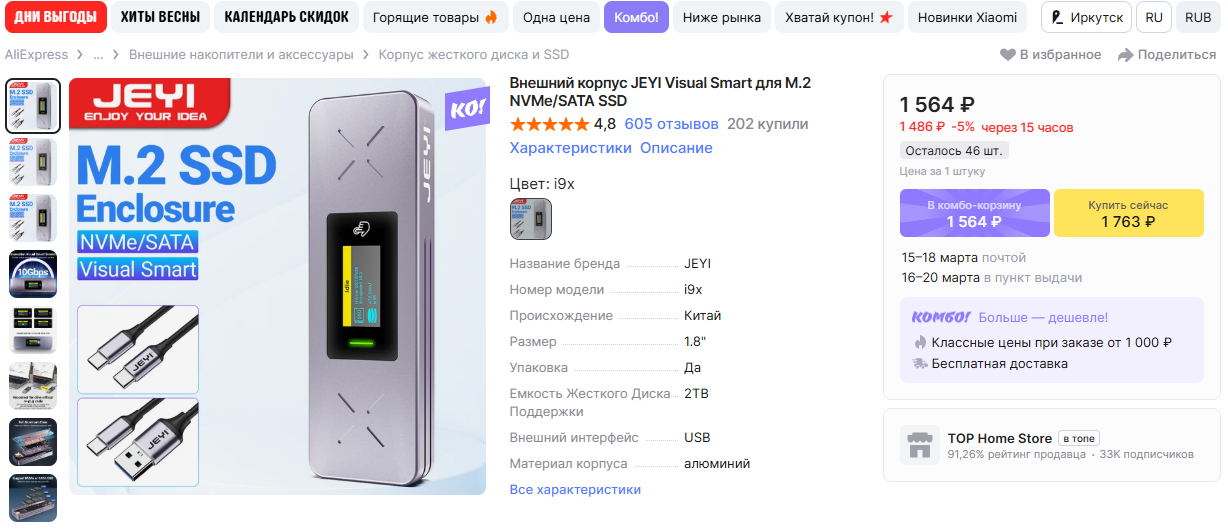Click the Купить сейчас button

(1128, 213)
